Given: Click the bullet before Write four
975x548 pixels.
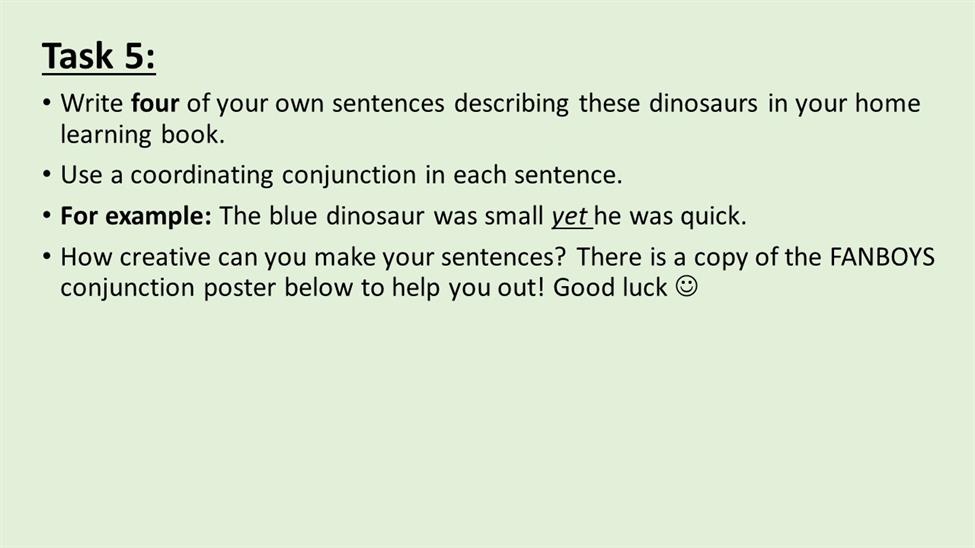Looking at the screenshot, I should pyautogui.click(x=47, y=102).
